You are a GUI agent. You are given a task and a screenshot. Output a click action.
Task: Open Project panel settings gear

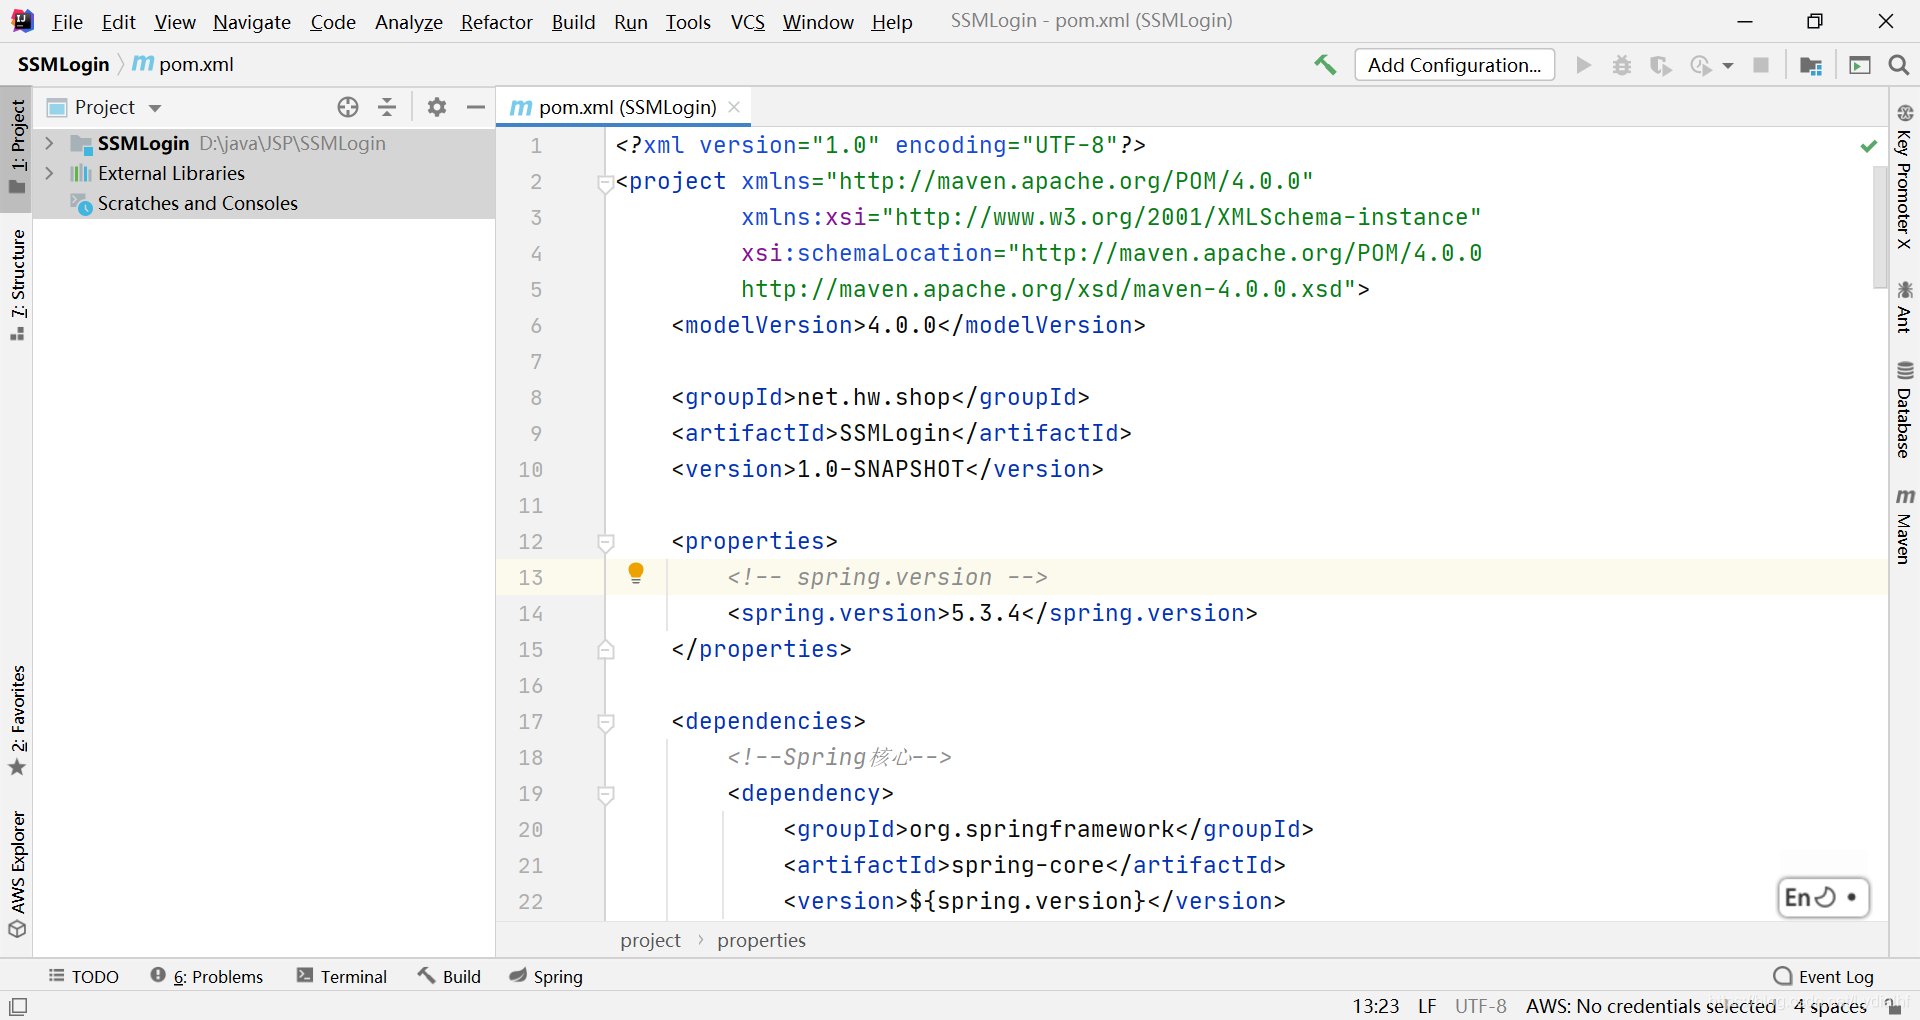click(437, 107)
